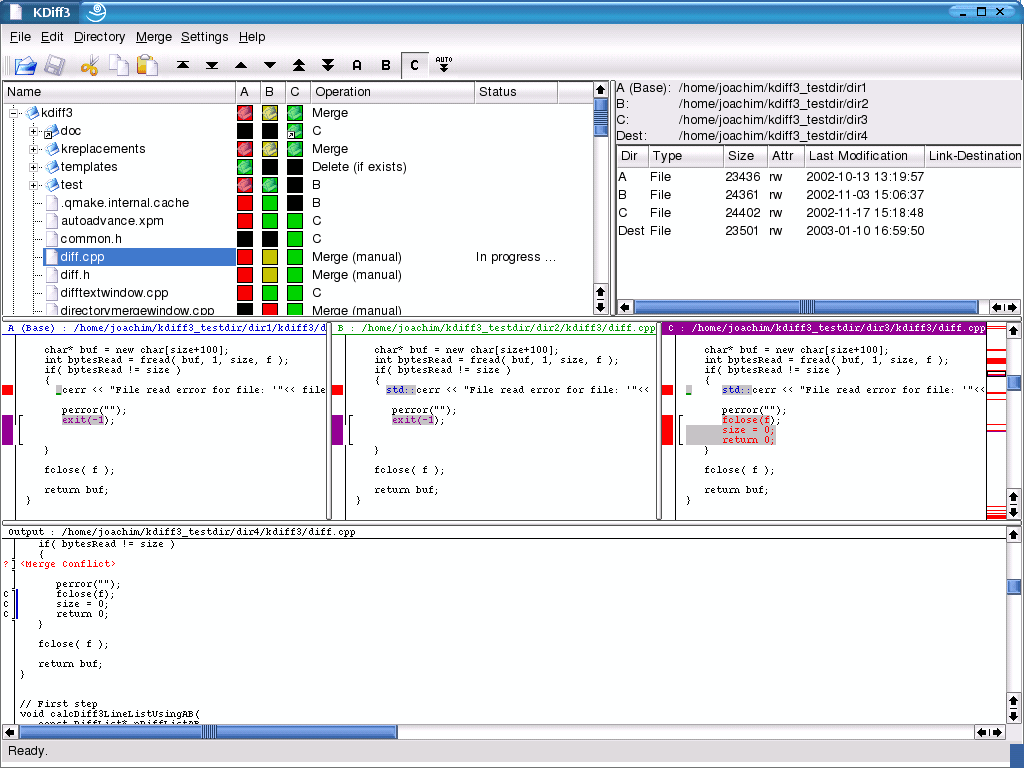Click the Copy toolbar icon

118,65
